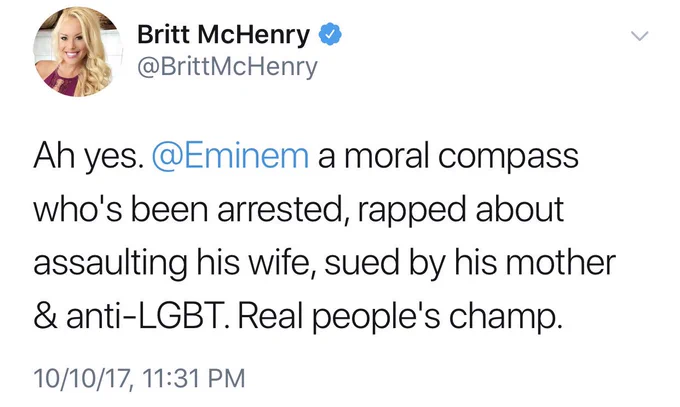
Task: Visit the @BrittMcHenry handle link
Action: tap(227, 67)
